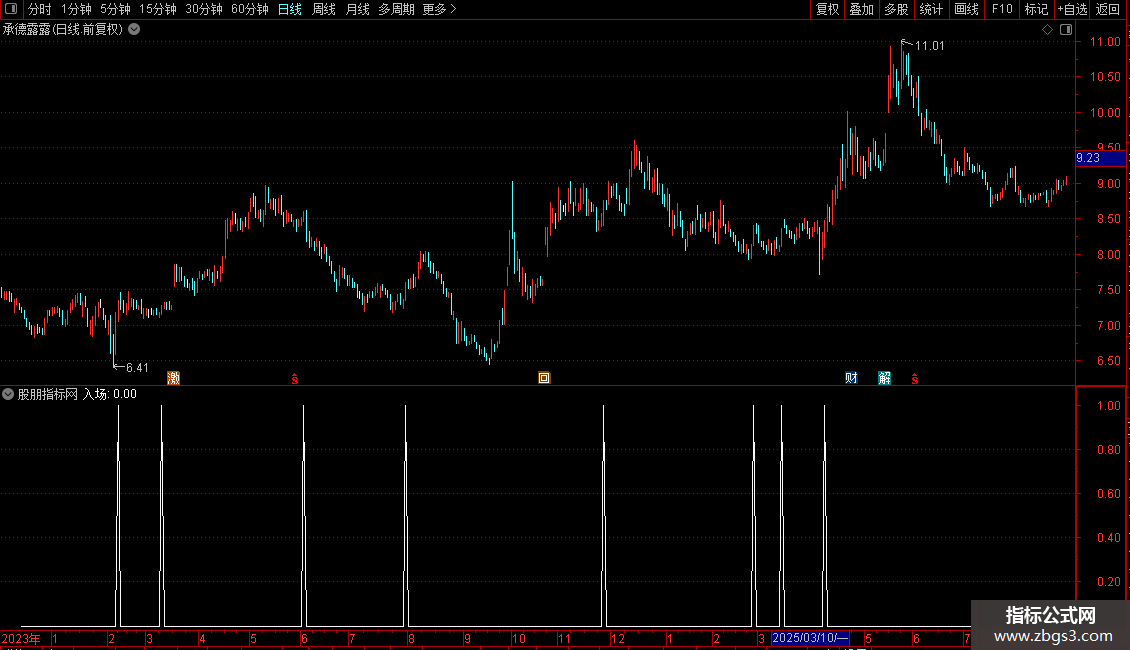Expand the 股朋指标网 indicator dropdown arrow
Image resolution: width=1130 pixels, height=650 pixels.
coord(8,394)
